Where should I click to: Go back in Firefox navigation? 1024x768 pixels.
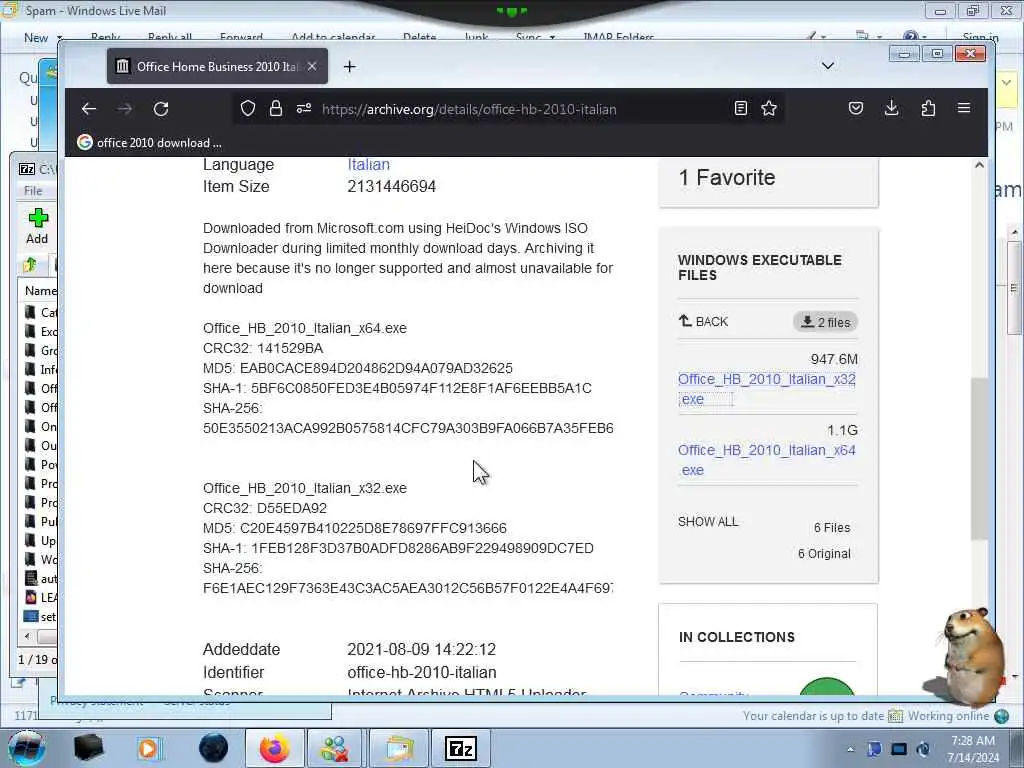point(89,109)
